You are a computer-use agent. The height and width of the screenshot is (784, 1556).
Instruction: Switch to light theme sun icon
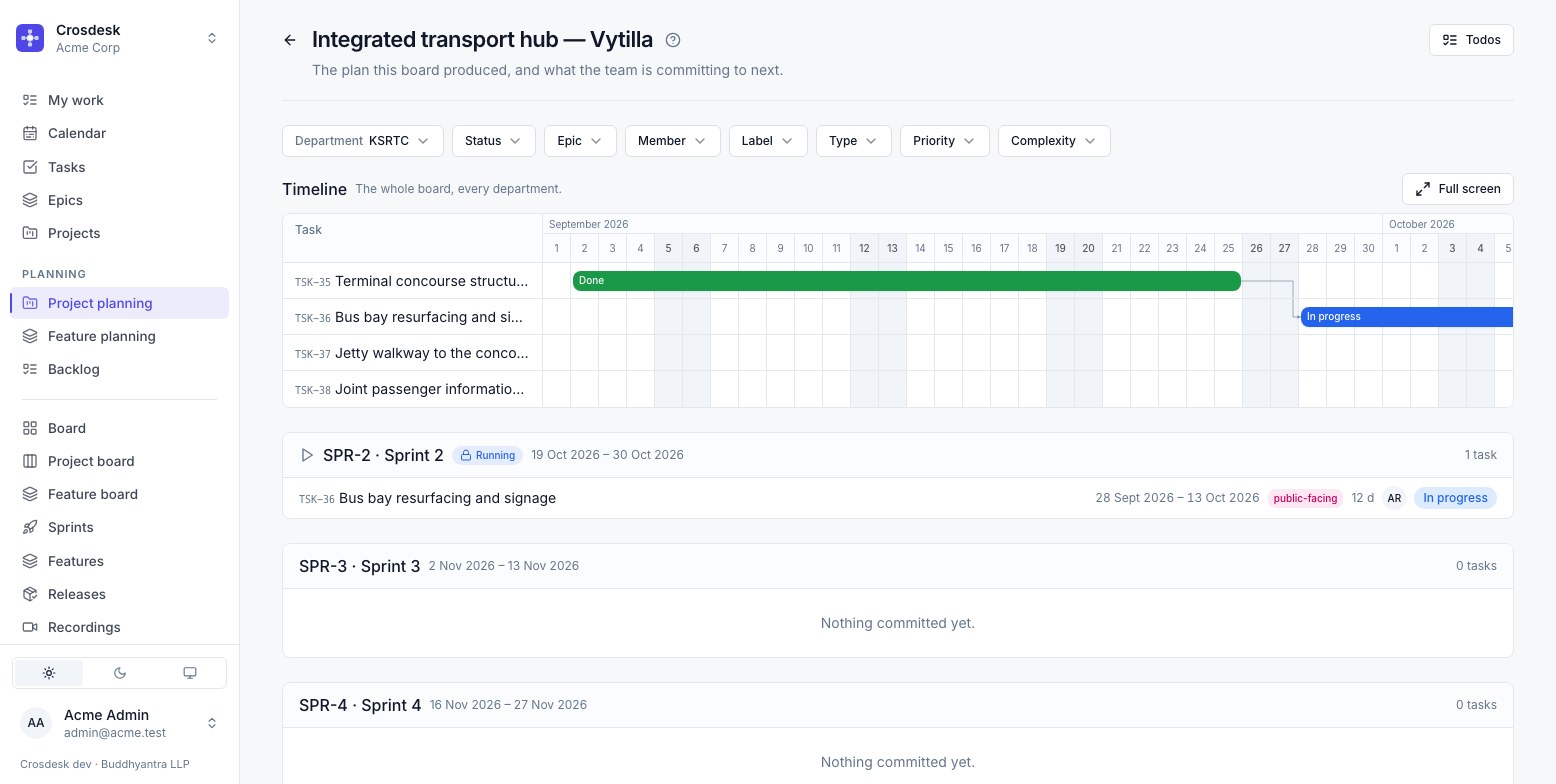point(49,673)
